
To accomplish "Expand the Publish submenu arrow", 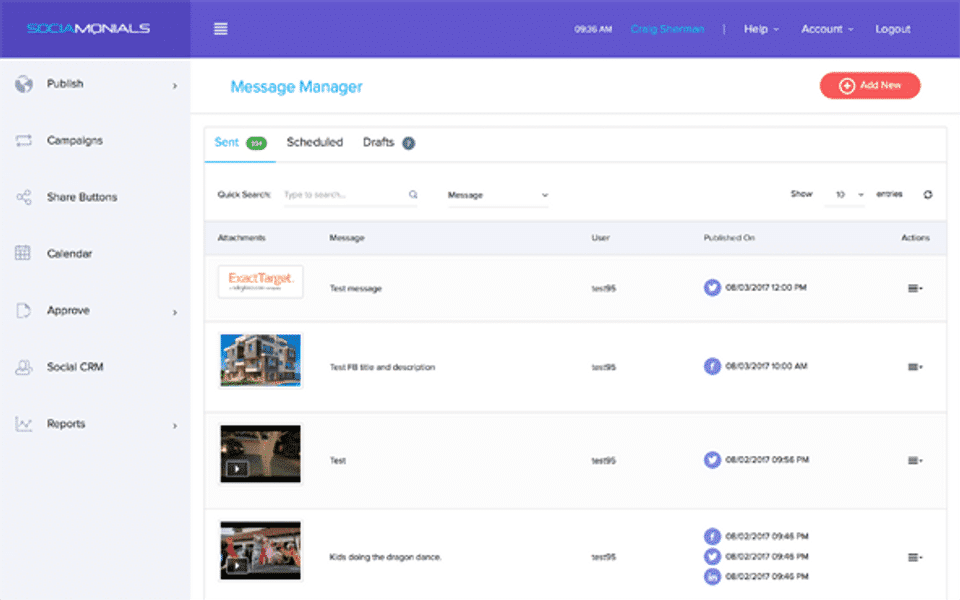I will [x=174, y=86].
